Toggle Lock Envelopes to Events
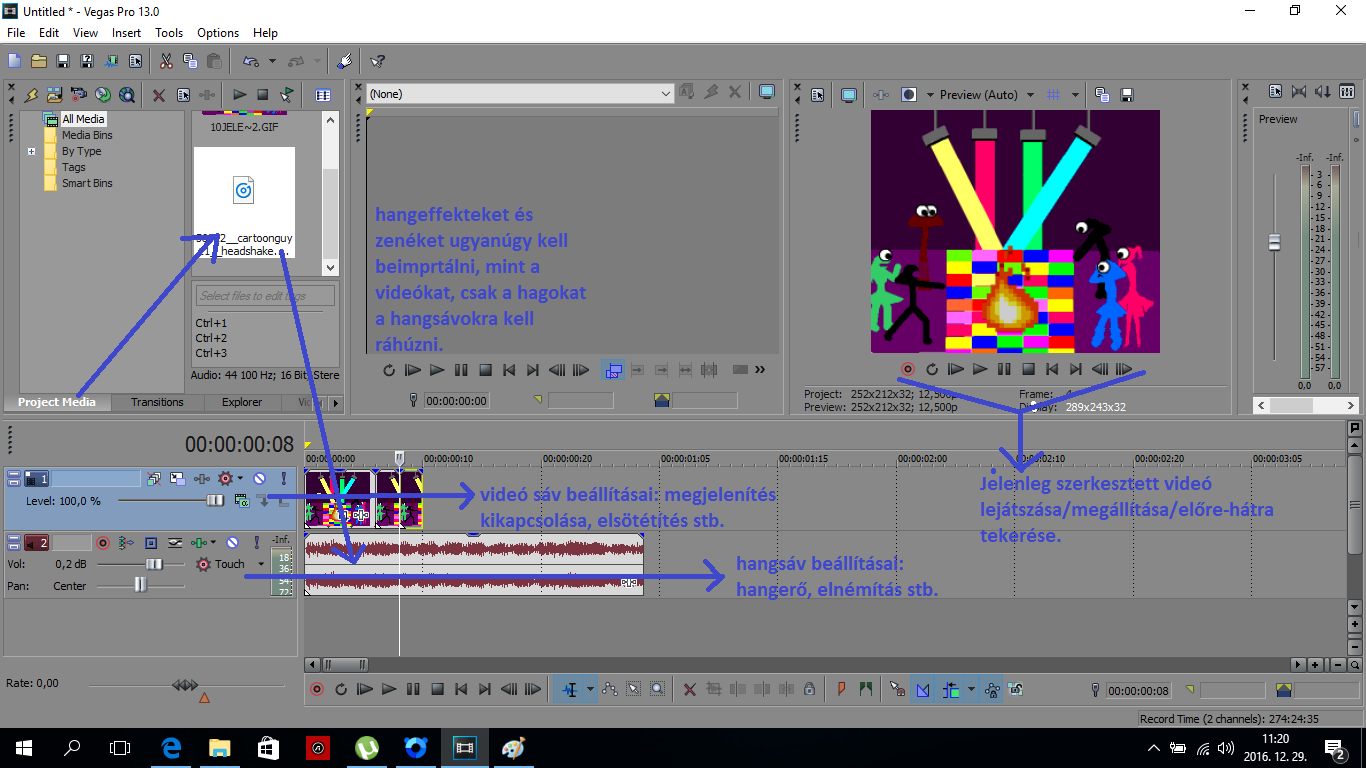The width and height of the screenshot is (1366, 768). (x=992, y=689)
